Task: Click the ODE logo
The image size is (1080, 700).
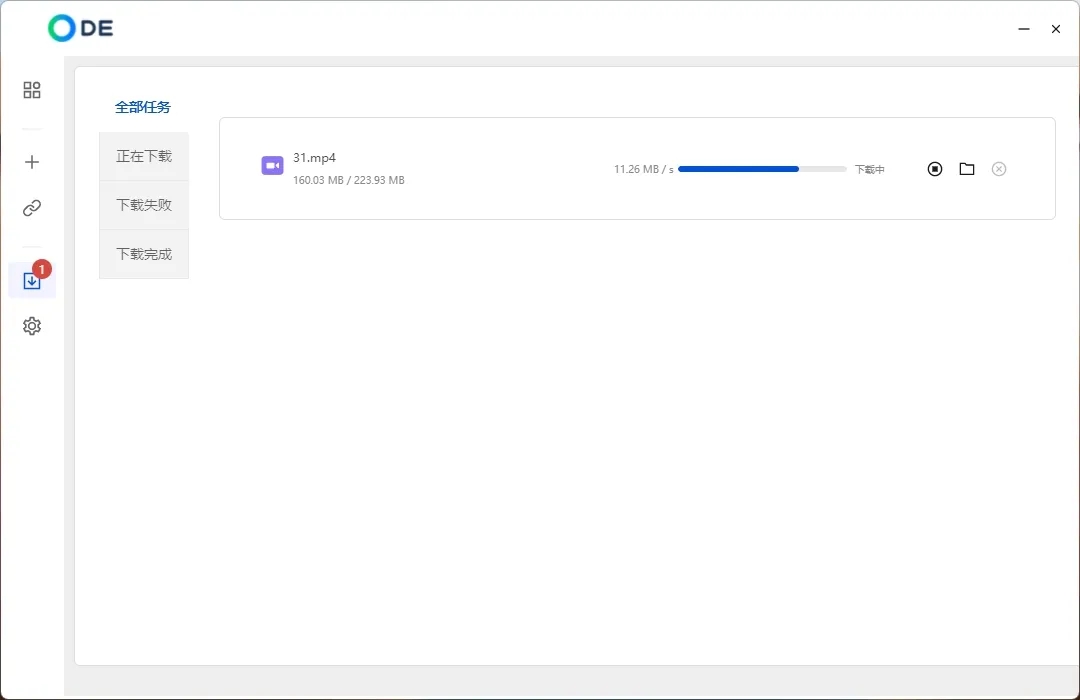Action: (x=81, y=29)
